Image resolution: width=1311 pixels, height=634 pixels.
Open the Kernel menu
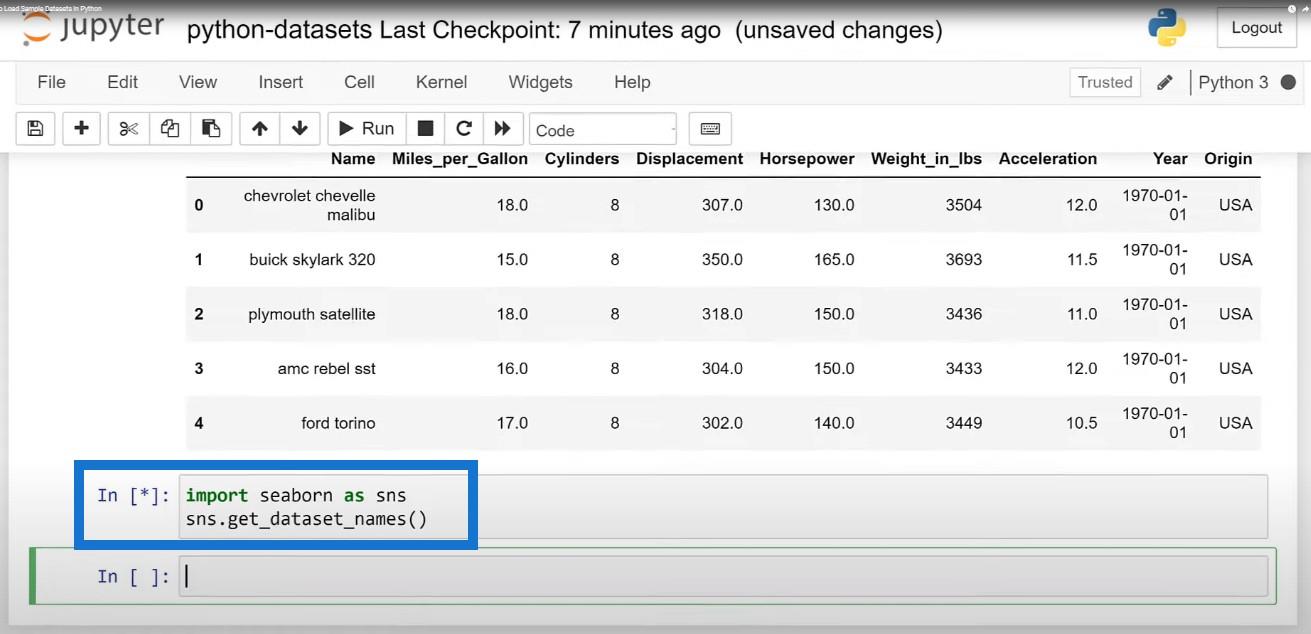coord(442,82)
